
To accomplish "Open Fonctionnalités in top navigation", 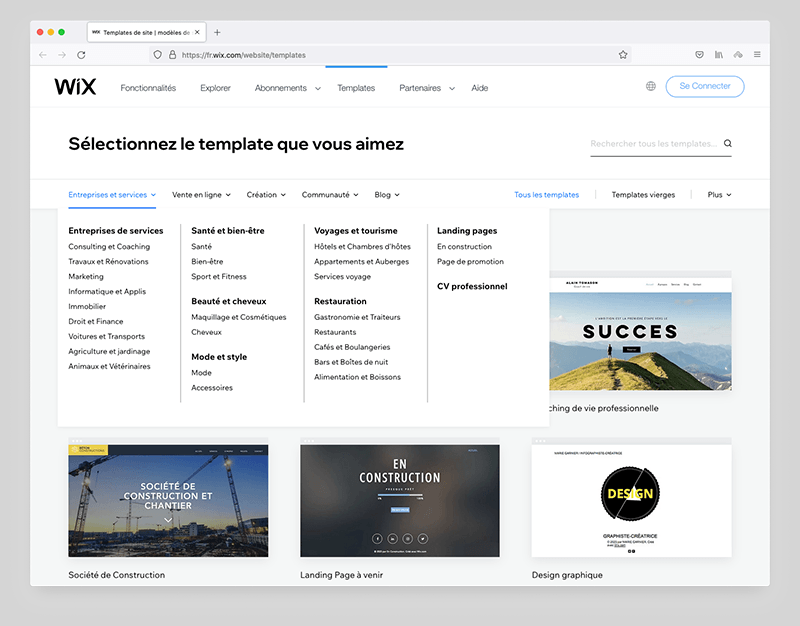I will pyautogui.click(x=148, y=88).
